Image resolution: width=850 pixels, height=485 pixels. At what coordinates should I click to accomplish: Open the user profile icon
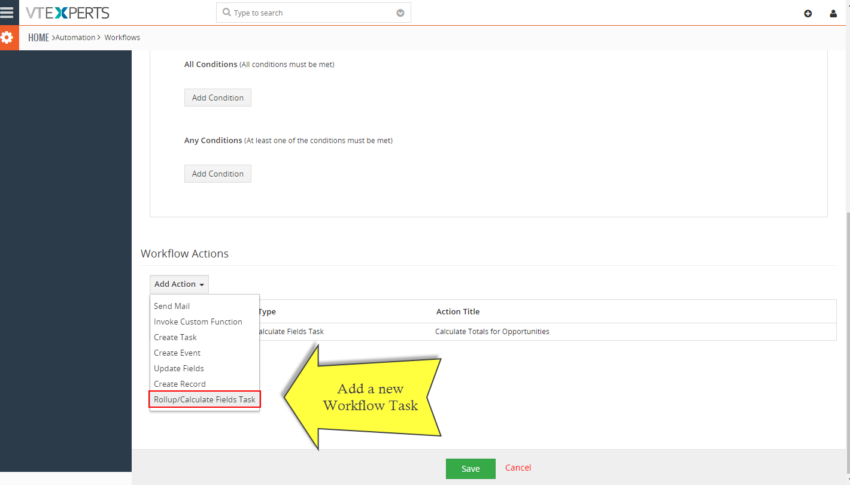(833, 14)
